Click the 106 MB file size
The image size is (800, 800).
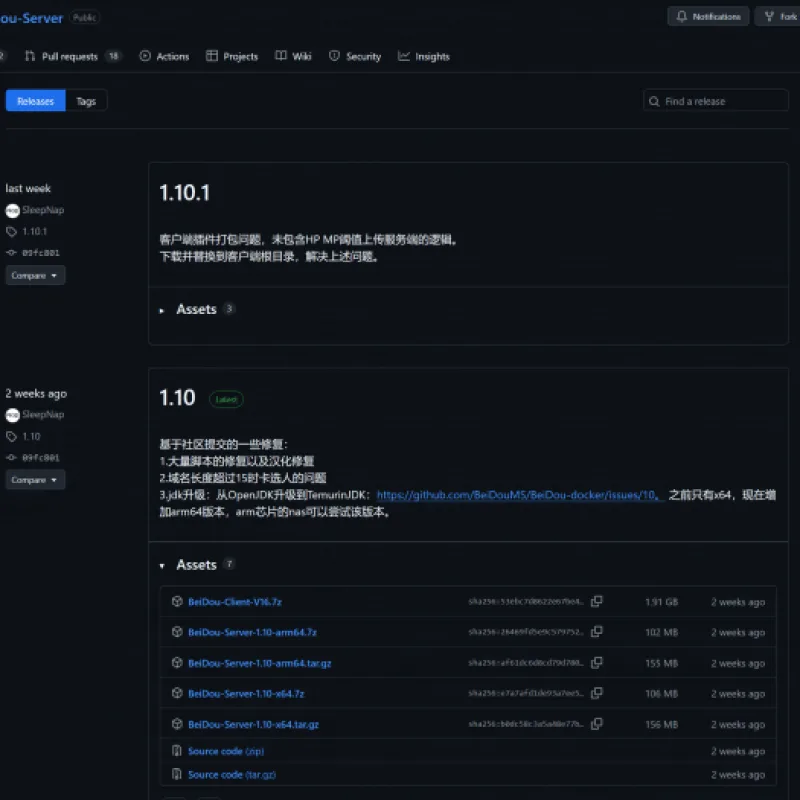662,694
